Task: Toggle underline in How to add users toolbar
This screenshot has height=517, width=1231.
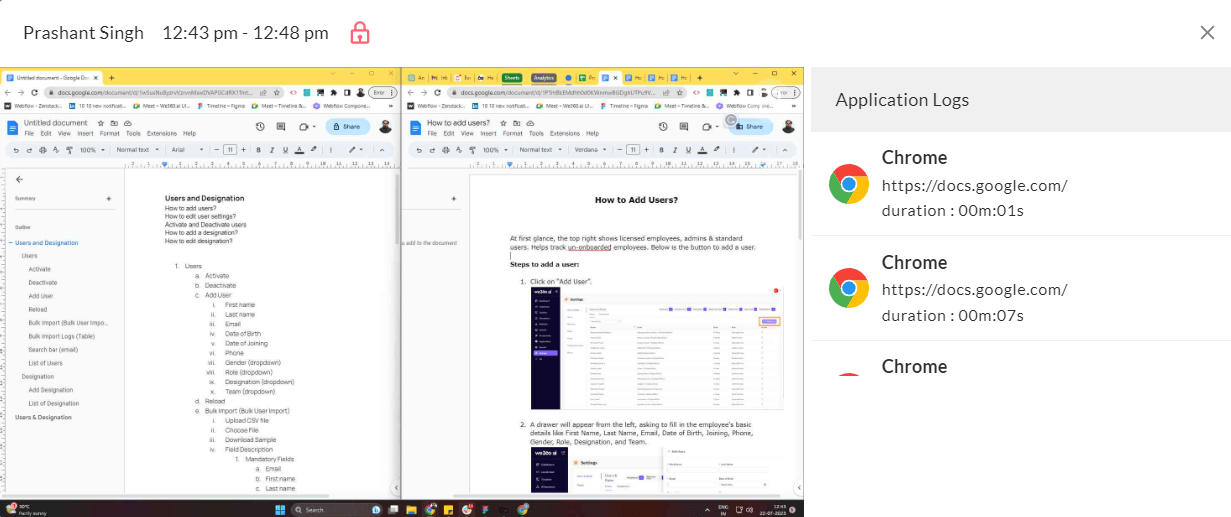Action: click(688, 150)
